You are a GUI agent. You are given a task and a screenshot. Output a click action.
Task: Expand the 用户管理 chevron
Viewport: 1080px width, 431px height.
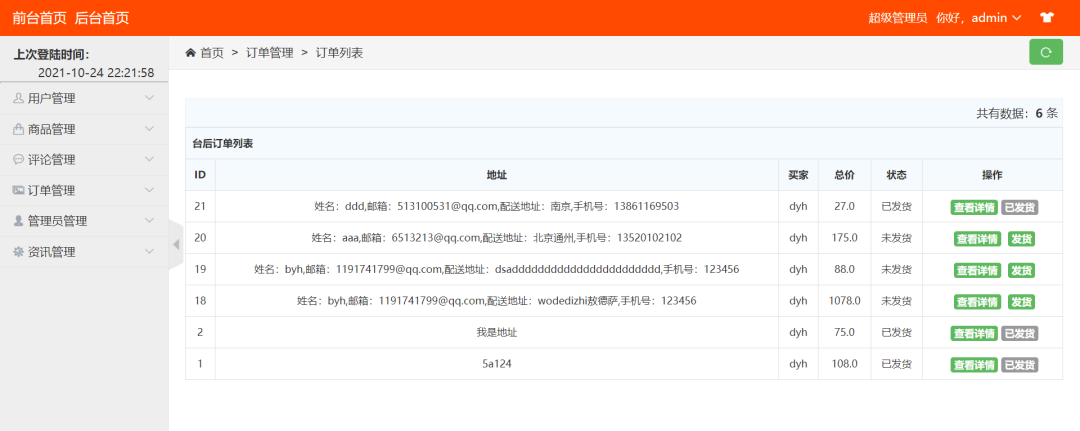pyautogui.click(x=149, y=98)
